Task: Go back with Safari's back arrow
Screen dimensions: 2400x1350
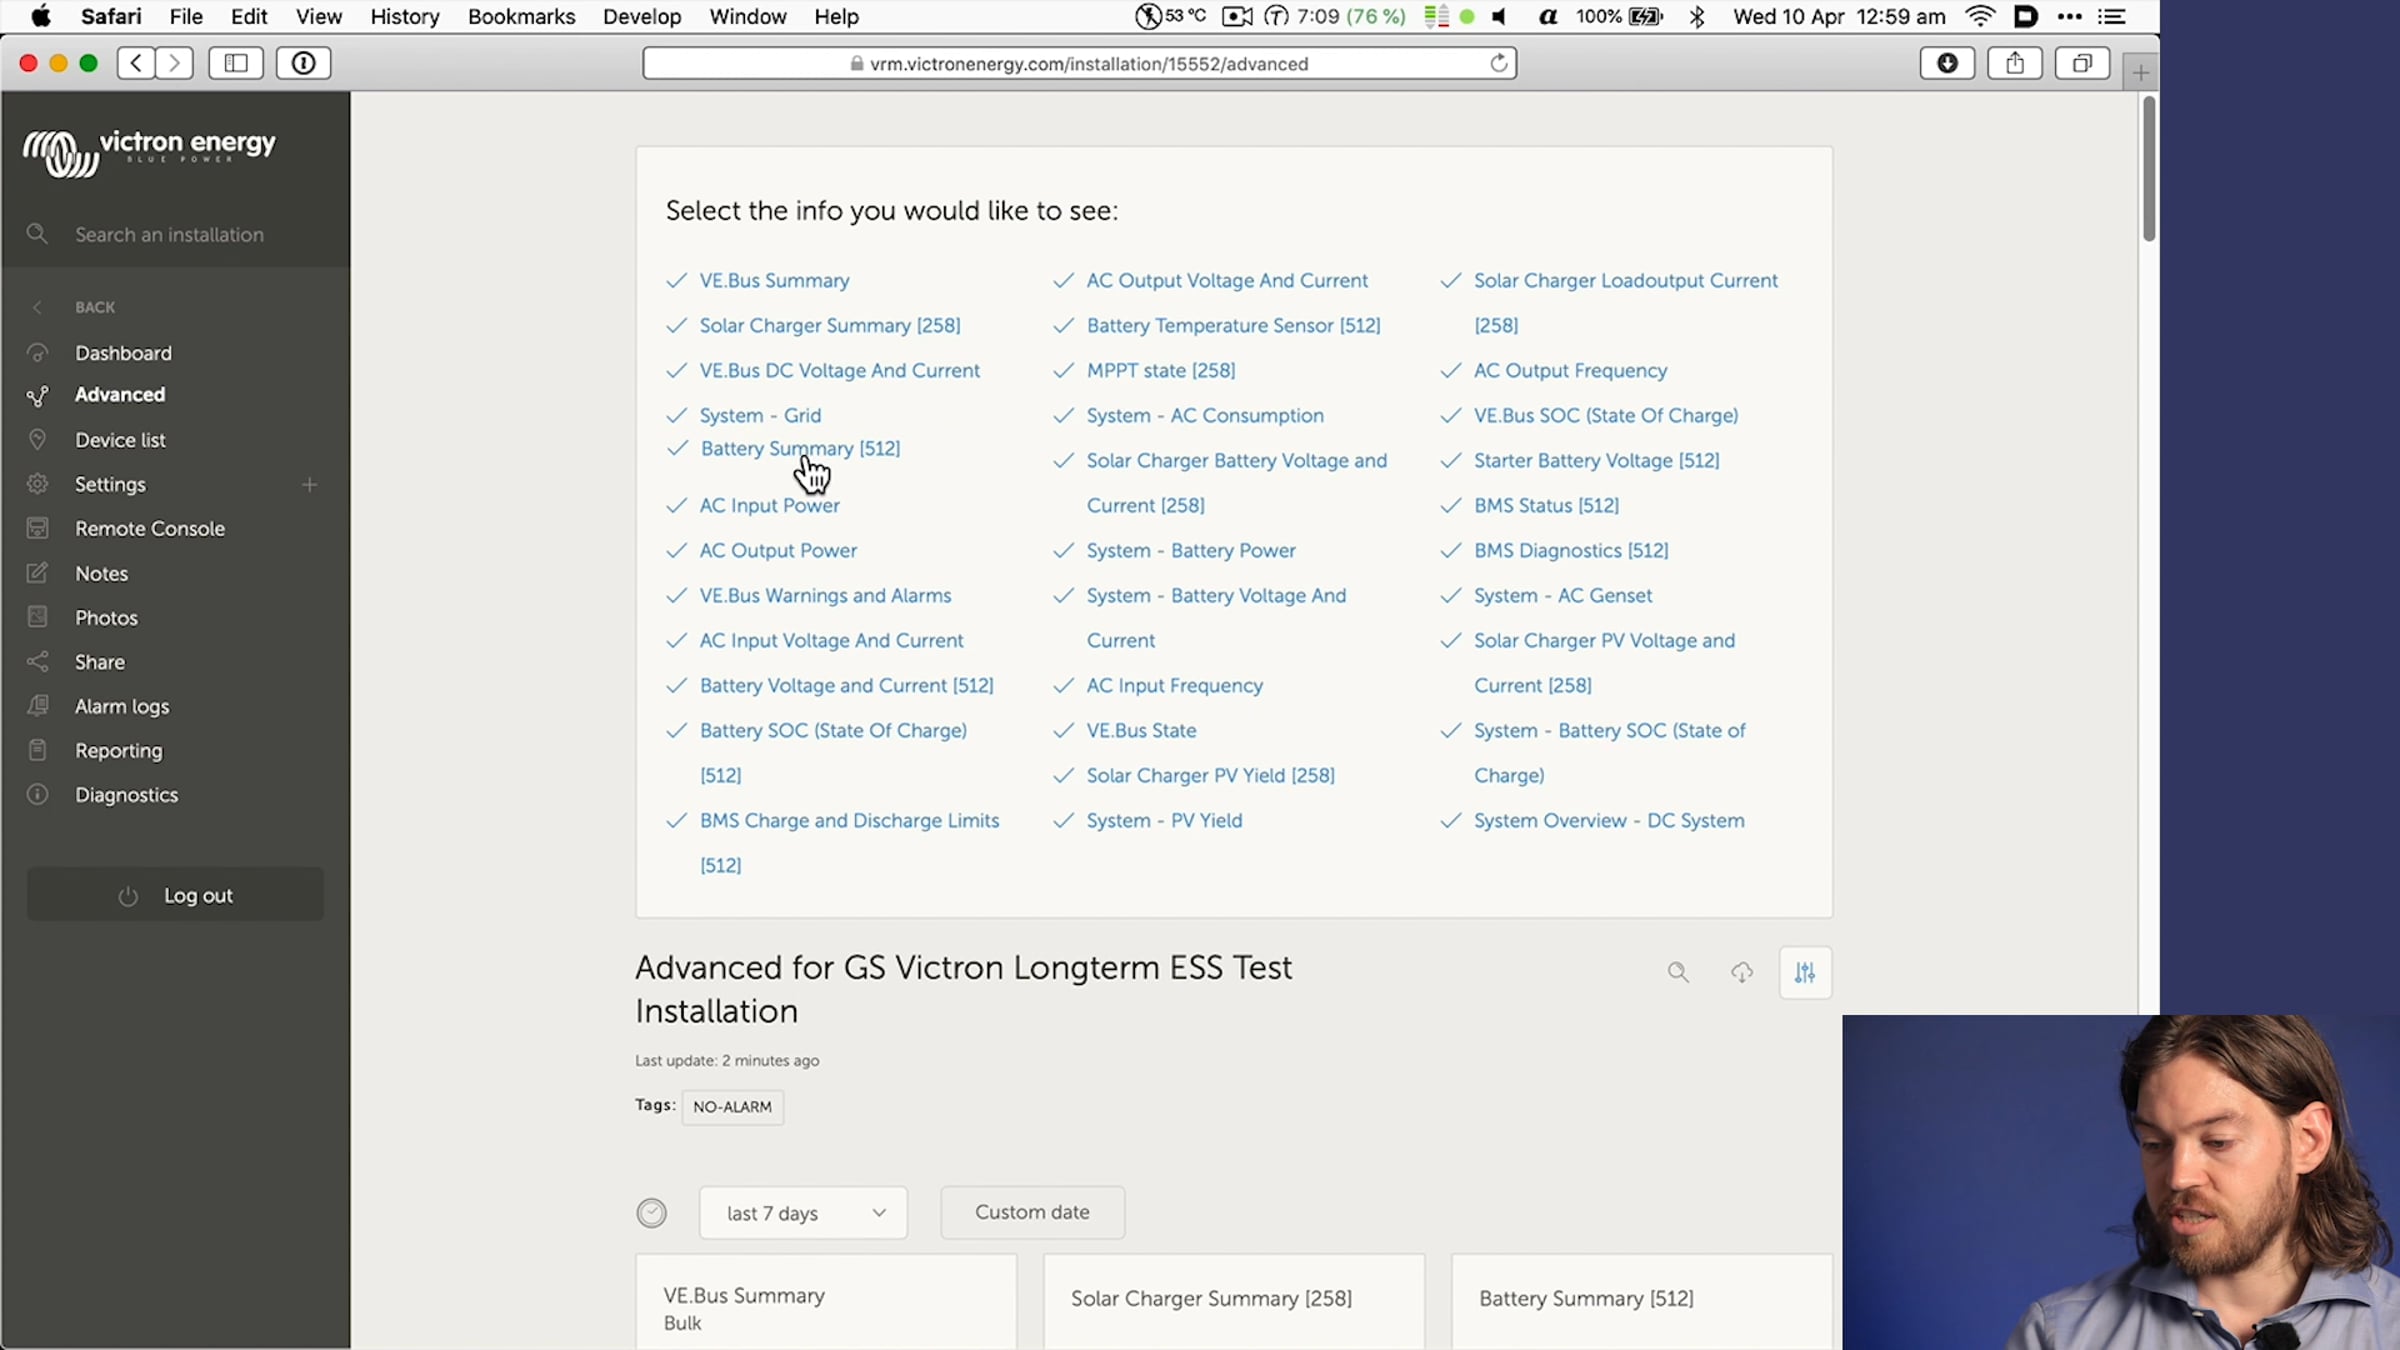Action: click(136, 63)
